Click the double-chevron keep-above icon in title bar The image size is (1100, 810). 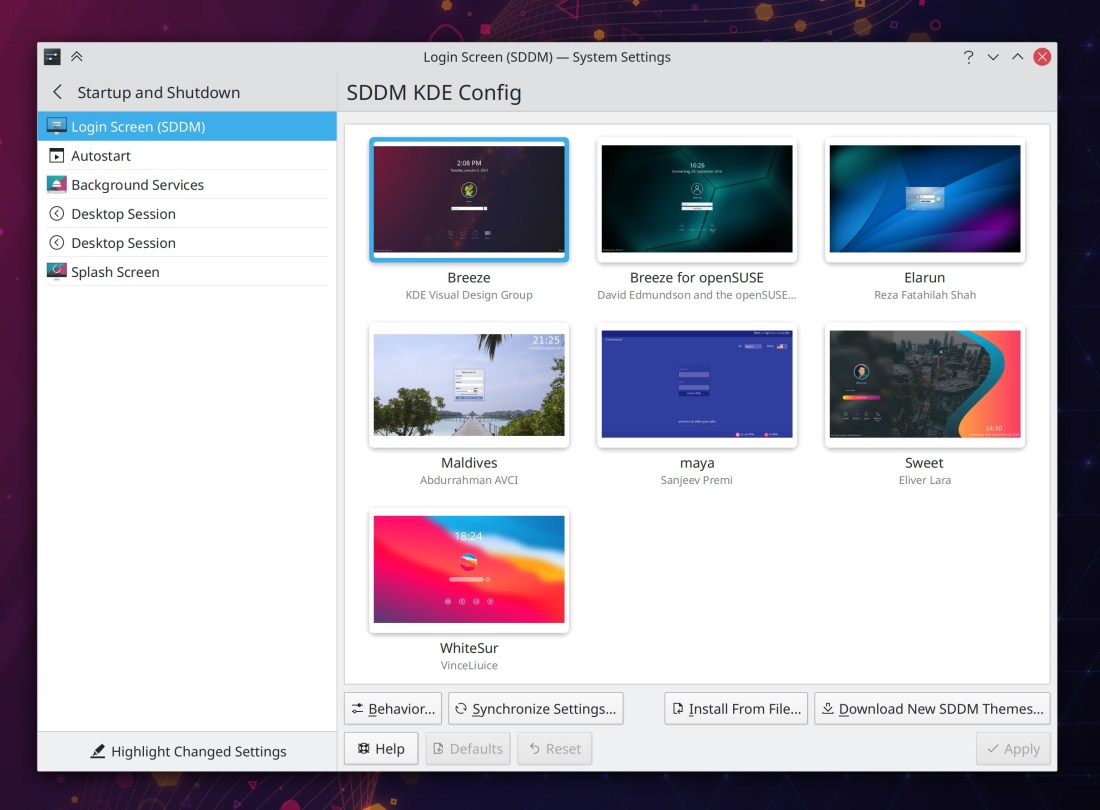pyautogui.click(x=77, y=57)
